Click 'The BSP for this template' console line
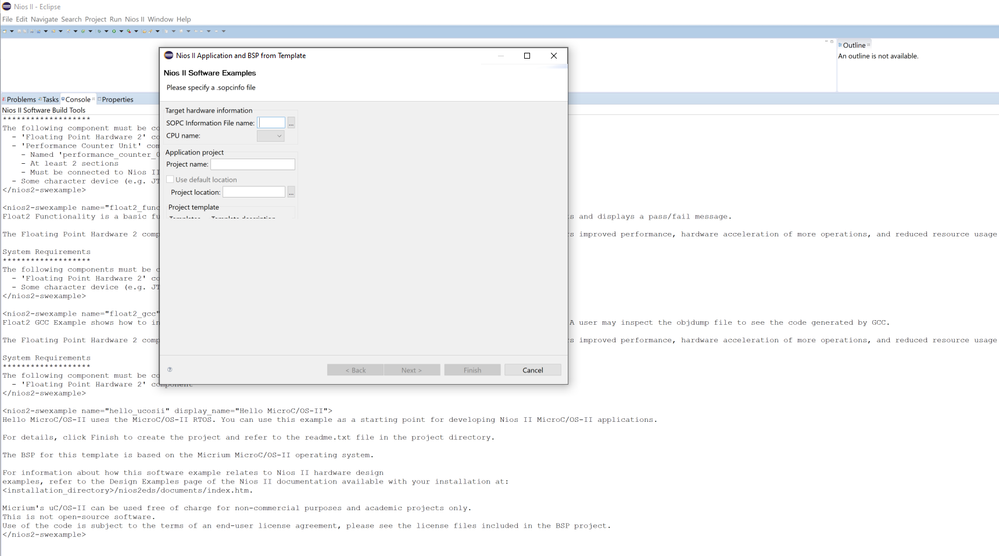 (x=188, y=455)
